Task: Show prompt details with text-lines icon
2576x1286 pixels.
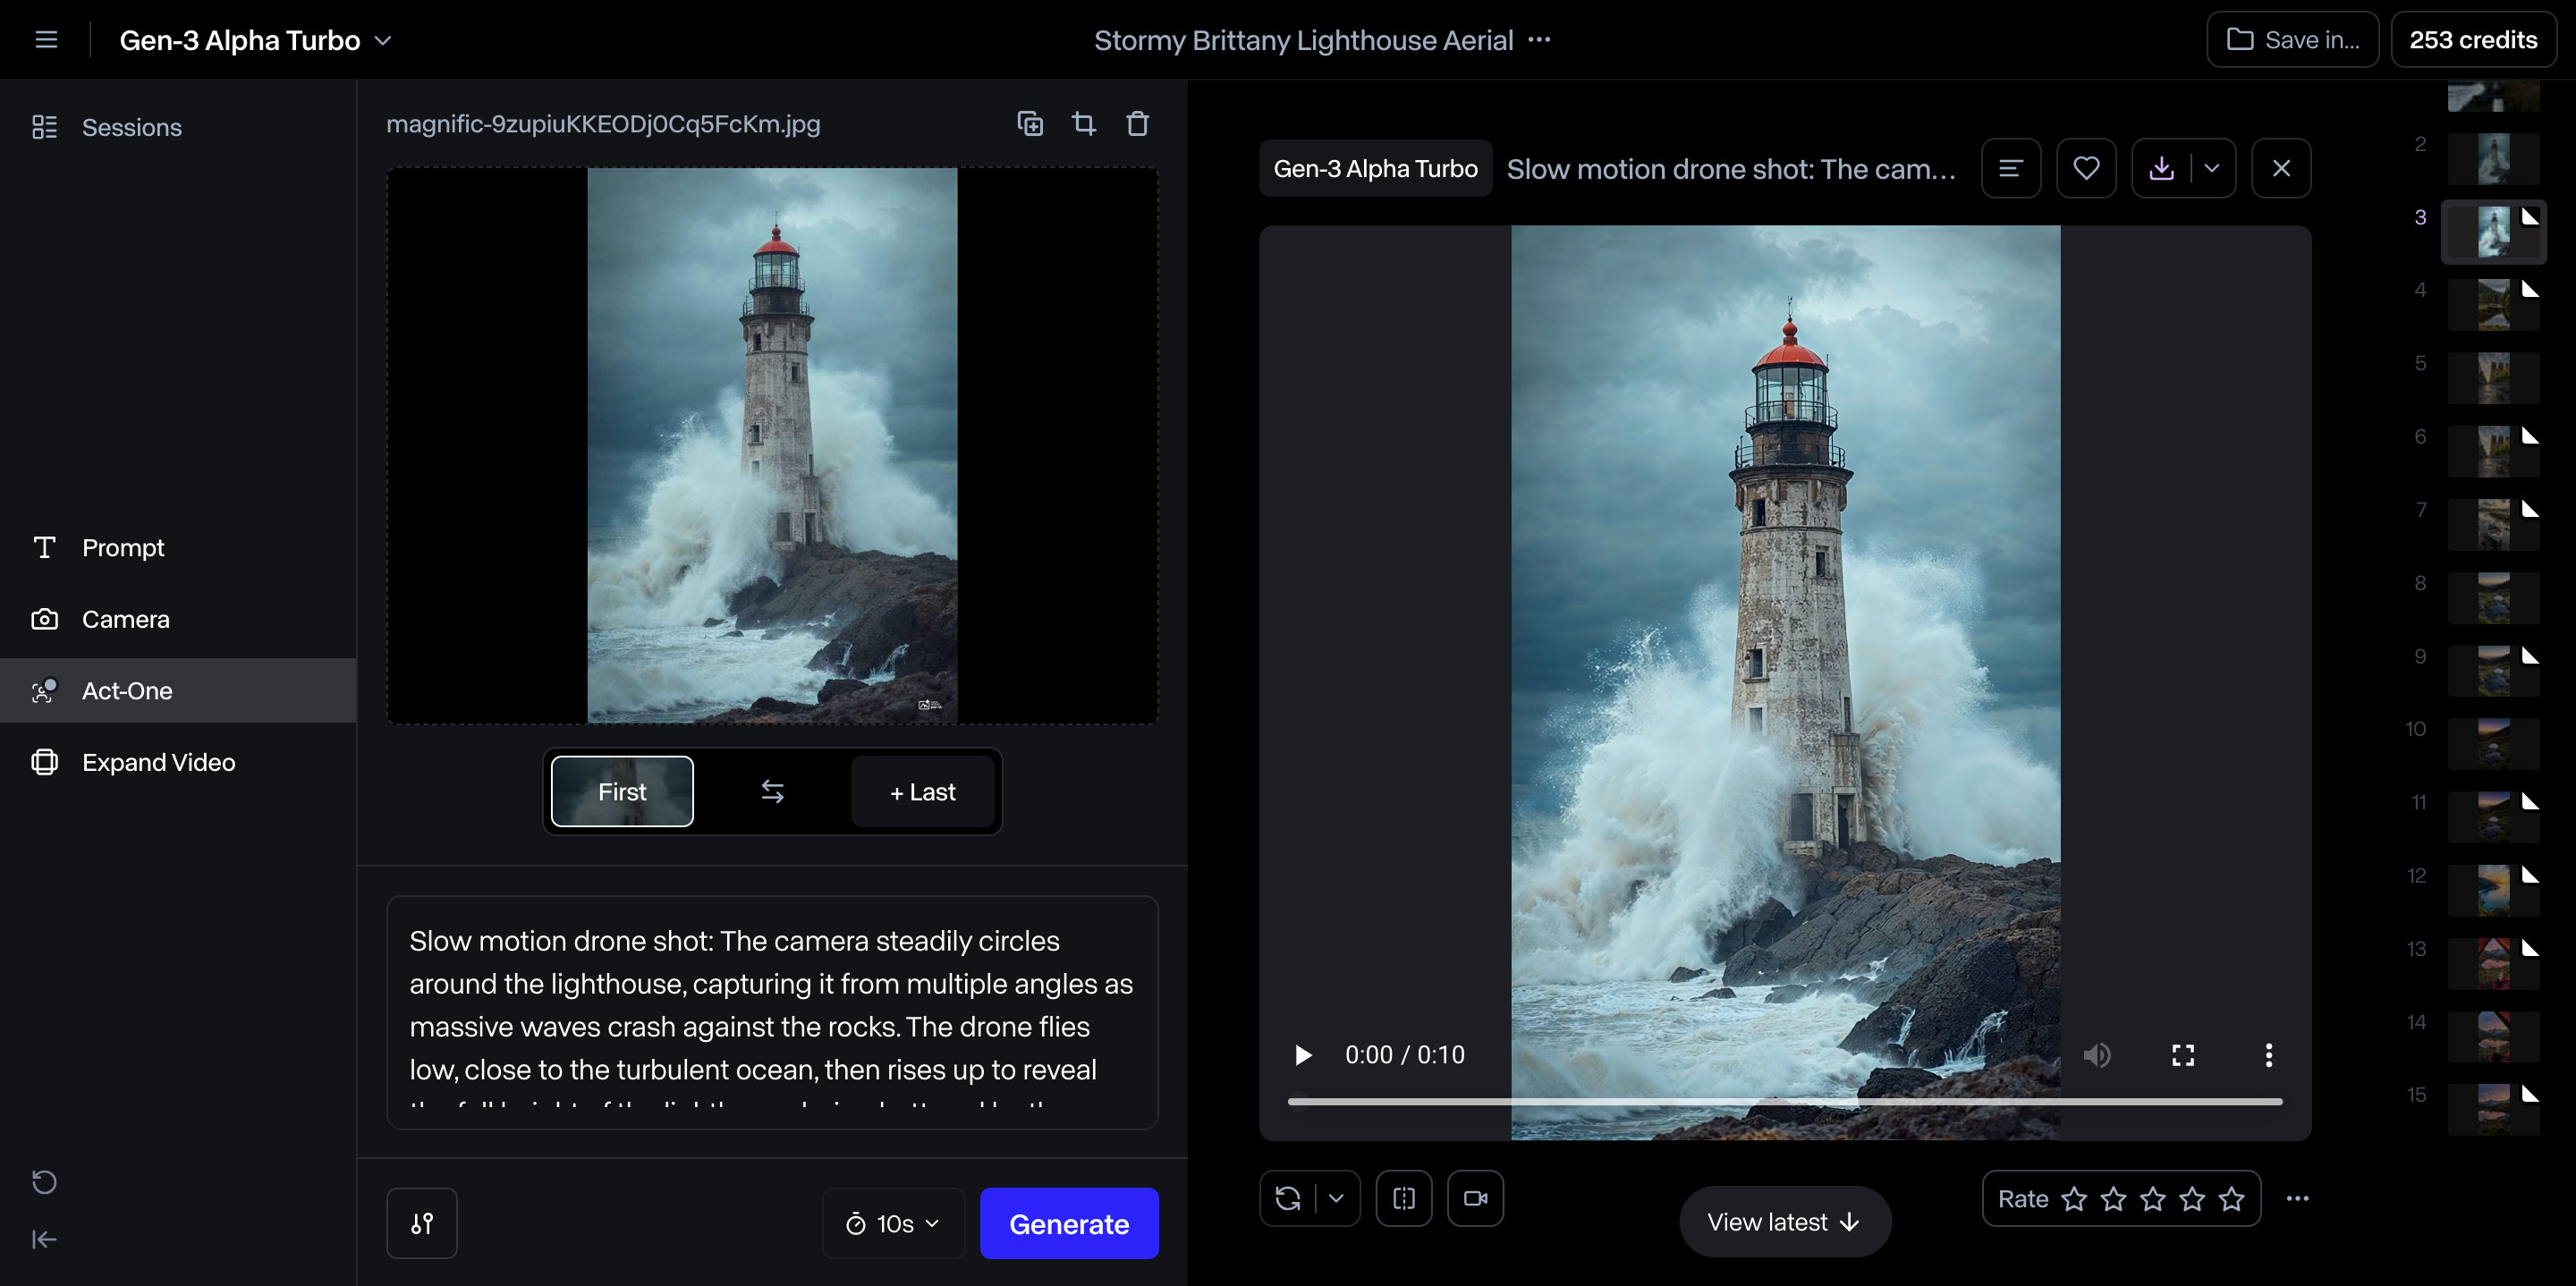Action: [x=2010, y=168]
